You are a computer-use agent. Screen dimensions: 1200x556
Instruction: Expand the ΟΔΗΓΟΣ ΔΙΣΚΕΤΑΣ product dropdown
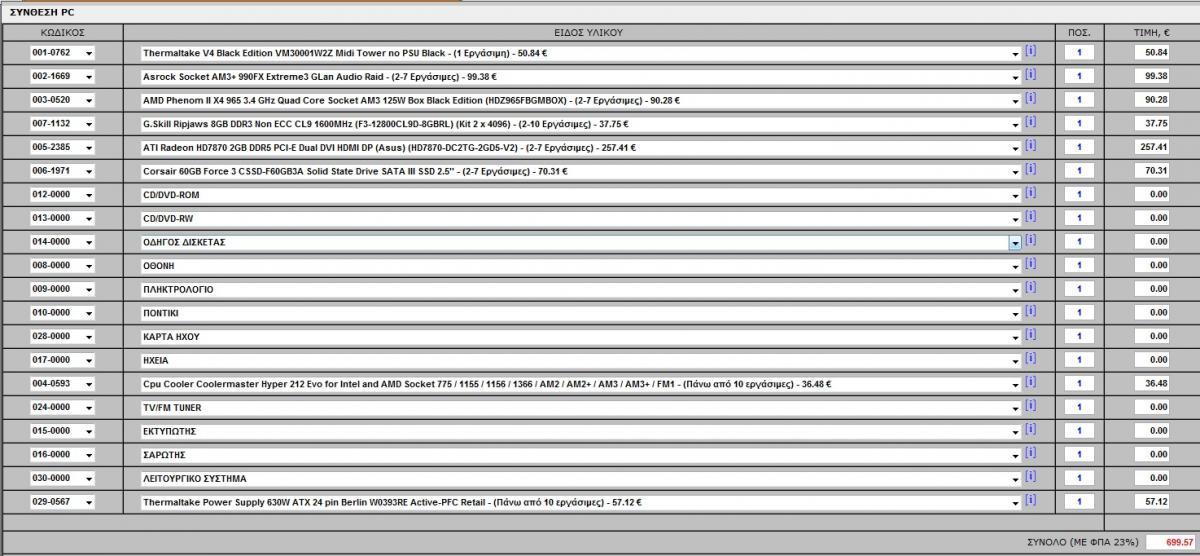580,242
